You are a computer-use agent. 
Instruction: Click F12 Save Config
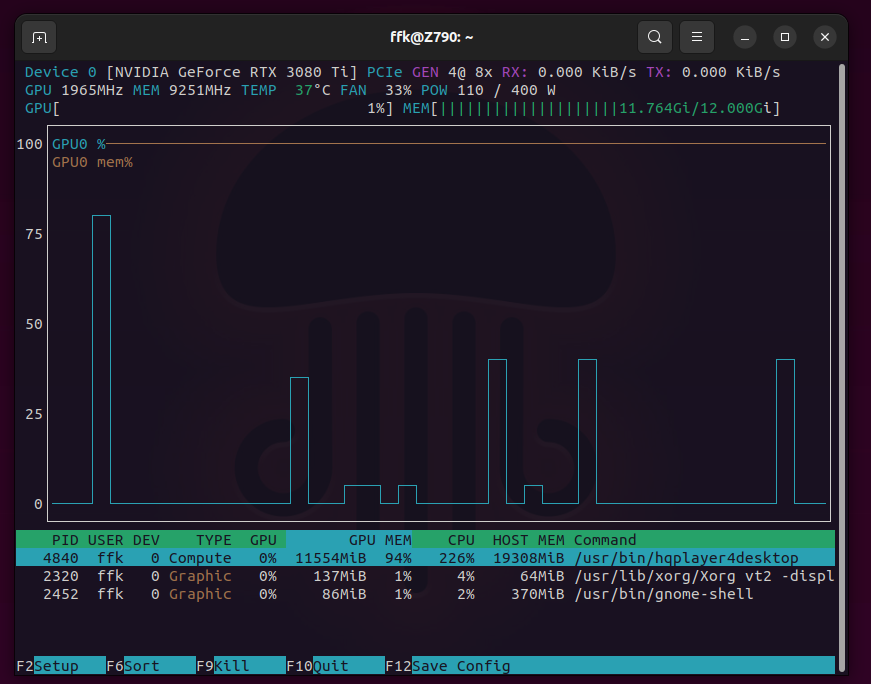click(x=460, y=666)
